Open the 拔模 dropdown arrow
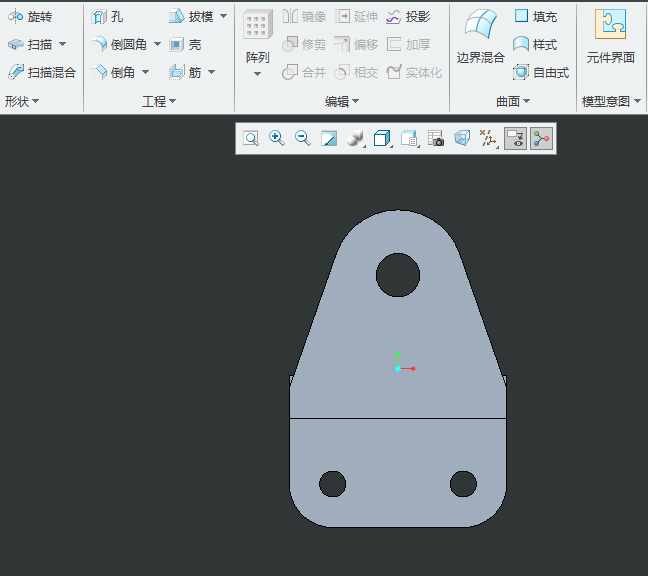This screenshot has height=576, width=648. pos(224,16)
